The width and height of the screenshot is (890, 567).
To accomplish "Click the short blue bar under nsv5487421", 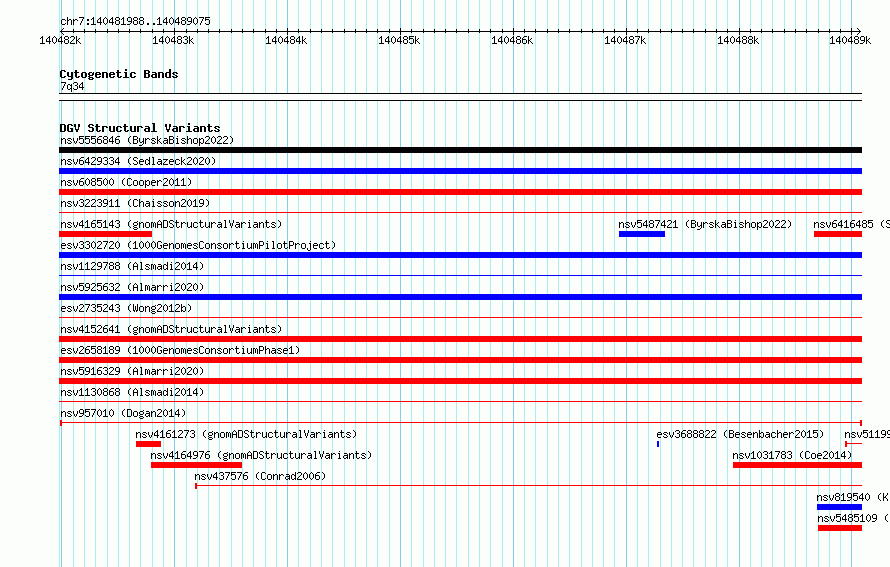I will point(641,234).
